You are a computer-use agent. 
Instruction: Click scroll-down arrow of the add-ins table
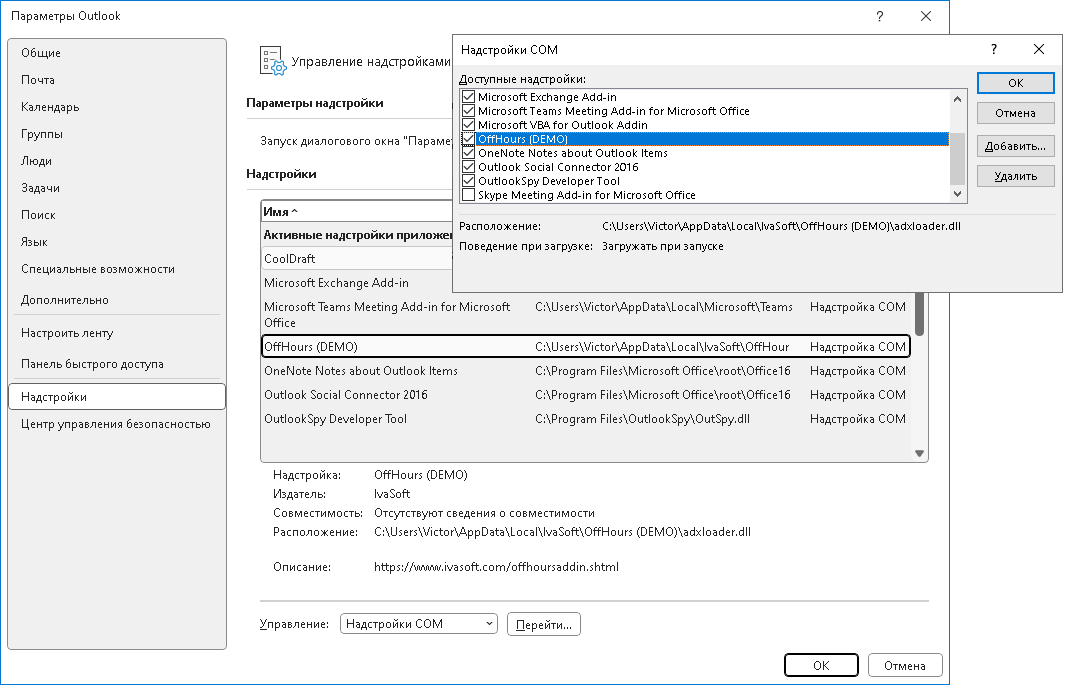919,453
